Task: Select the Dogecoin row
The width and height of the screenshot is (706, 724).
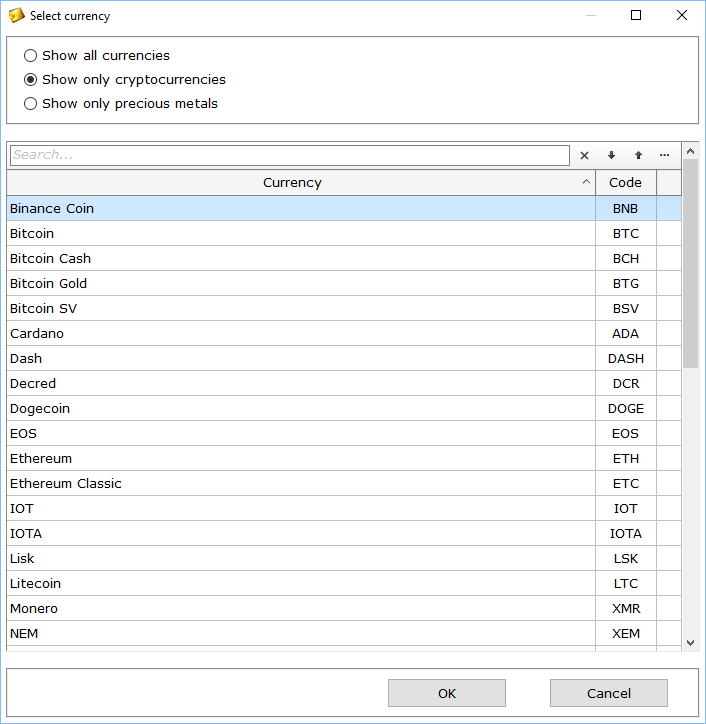Action: click(344, 408)
